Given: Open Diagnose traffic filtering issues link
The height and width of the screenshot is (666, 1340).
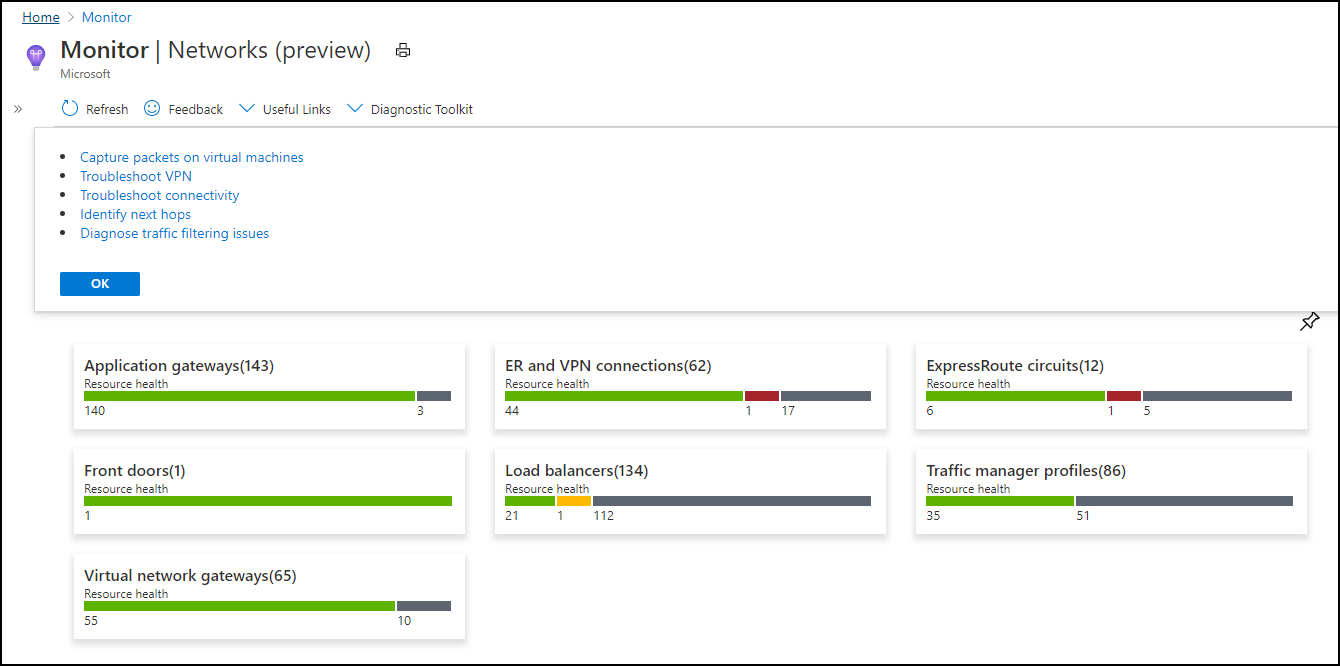Looking at the screenshot, I should (x=174, y=233).
